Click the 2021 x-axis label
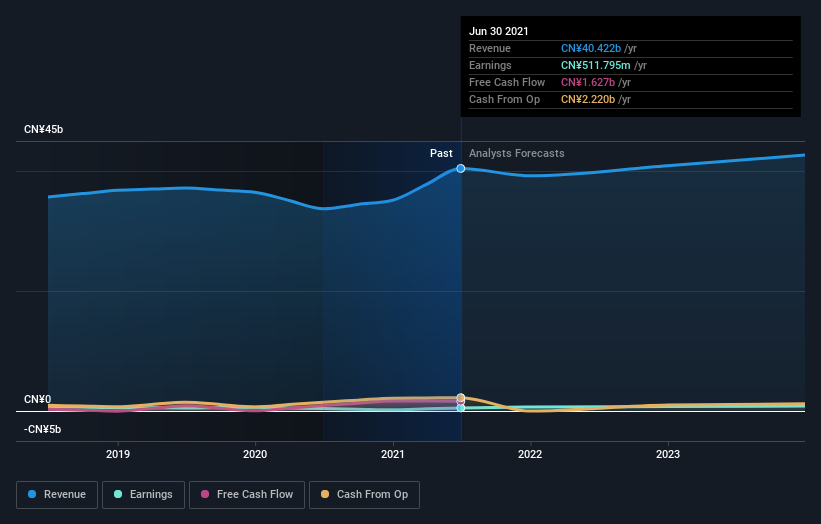Viewport: 821px width, 524px height. [x=393, y=454]
